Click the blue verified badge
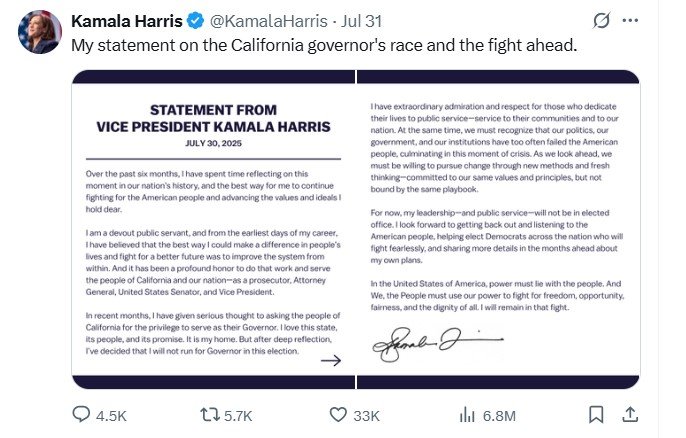The image size is (686, 438). tap(195, 20)
